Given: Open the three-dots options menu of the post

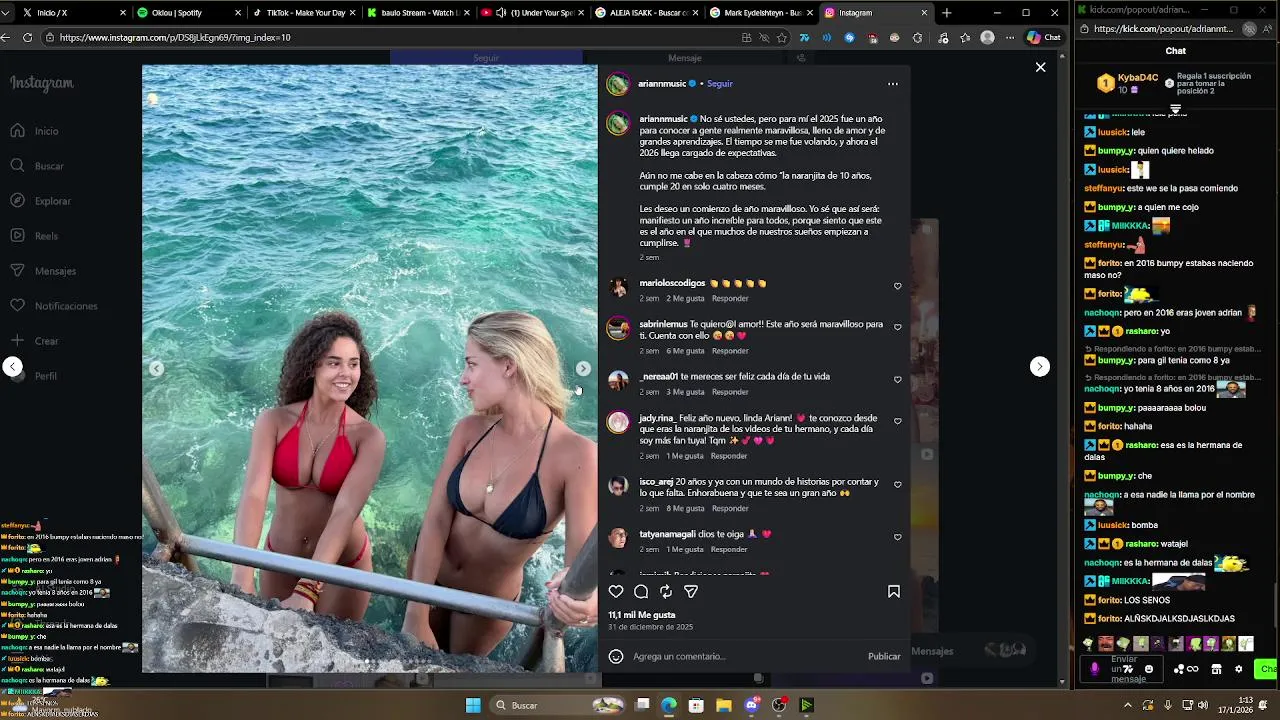Looking at the screenshot, I should click(893, 84).
